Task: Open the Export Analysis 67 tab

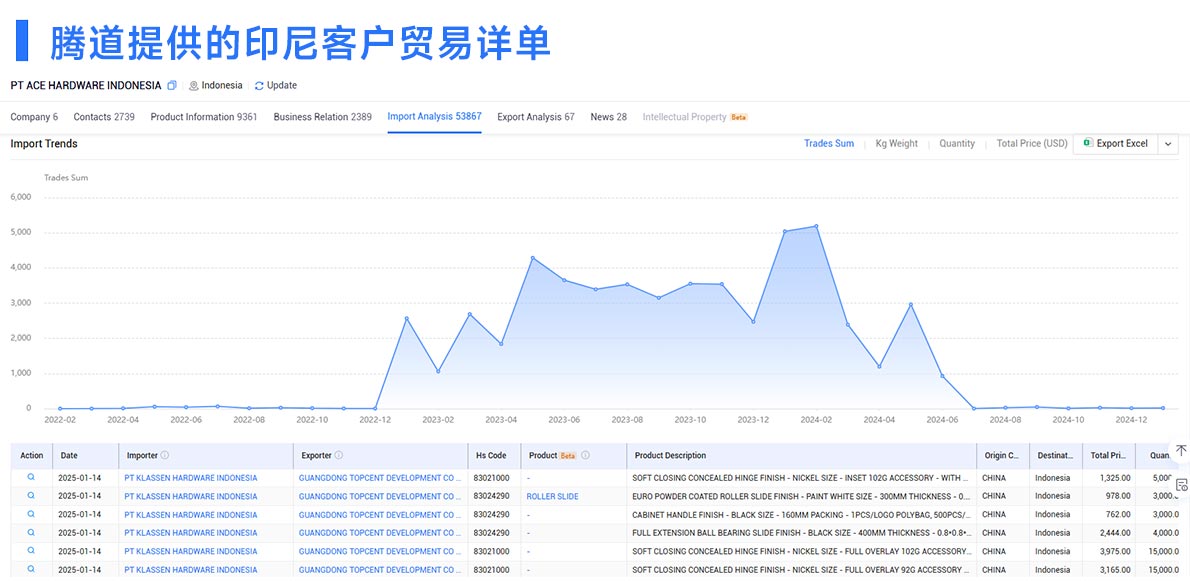Action: point(536,117)
